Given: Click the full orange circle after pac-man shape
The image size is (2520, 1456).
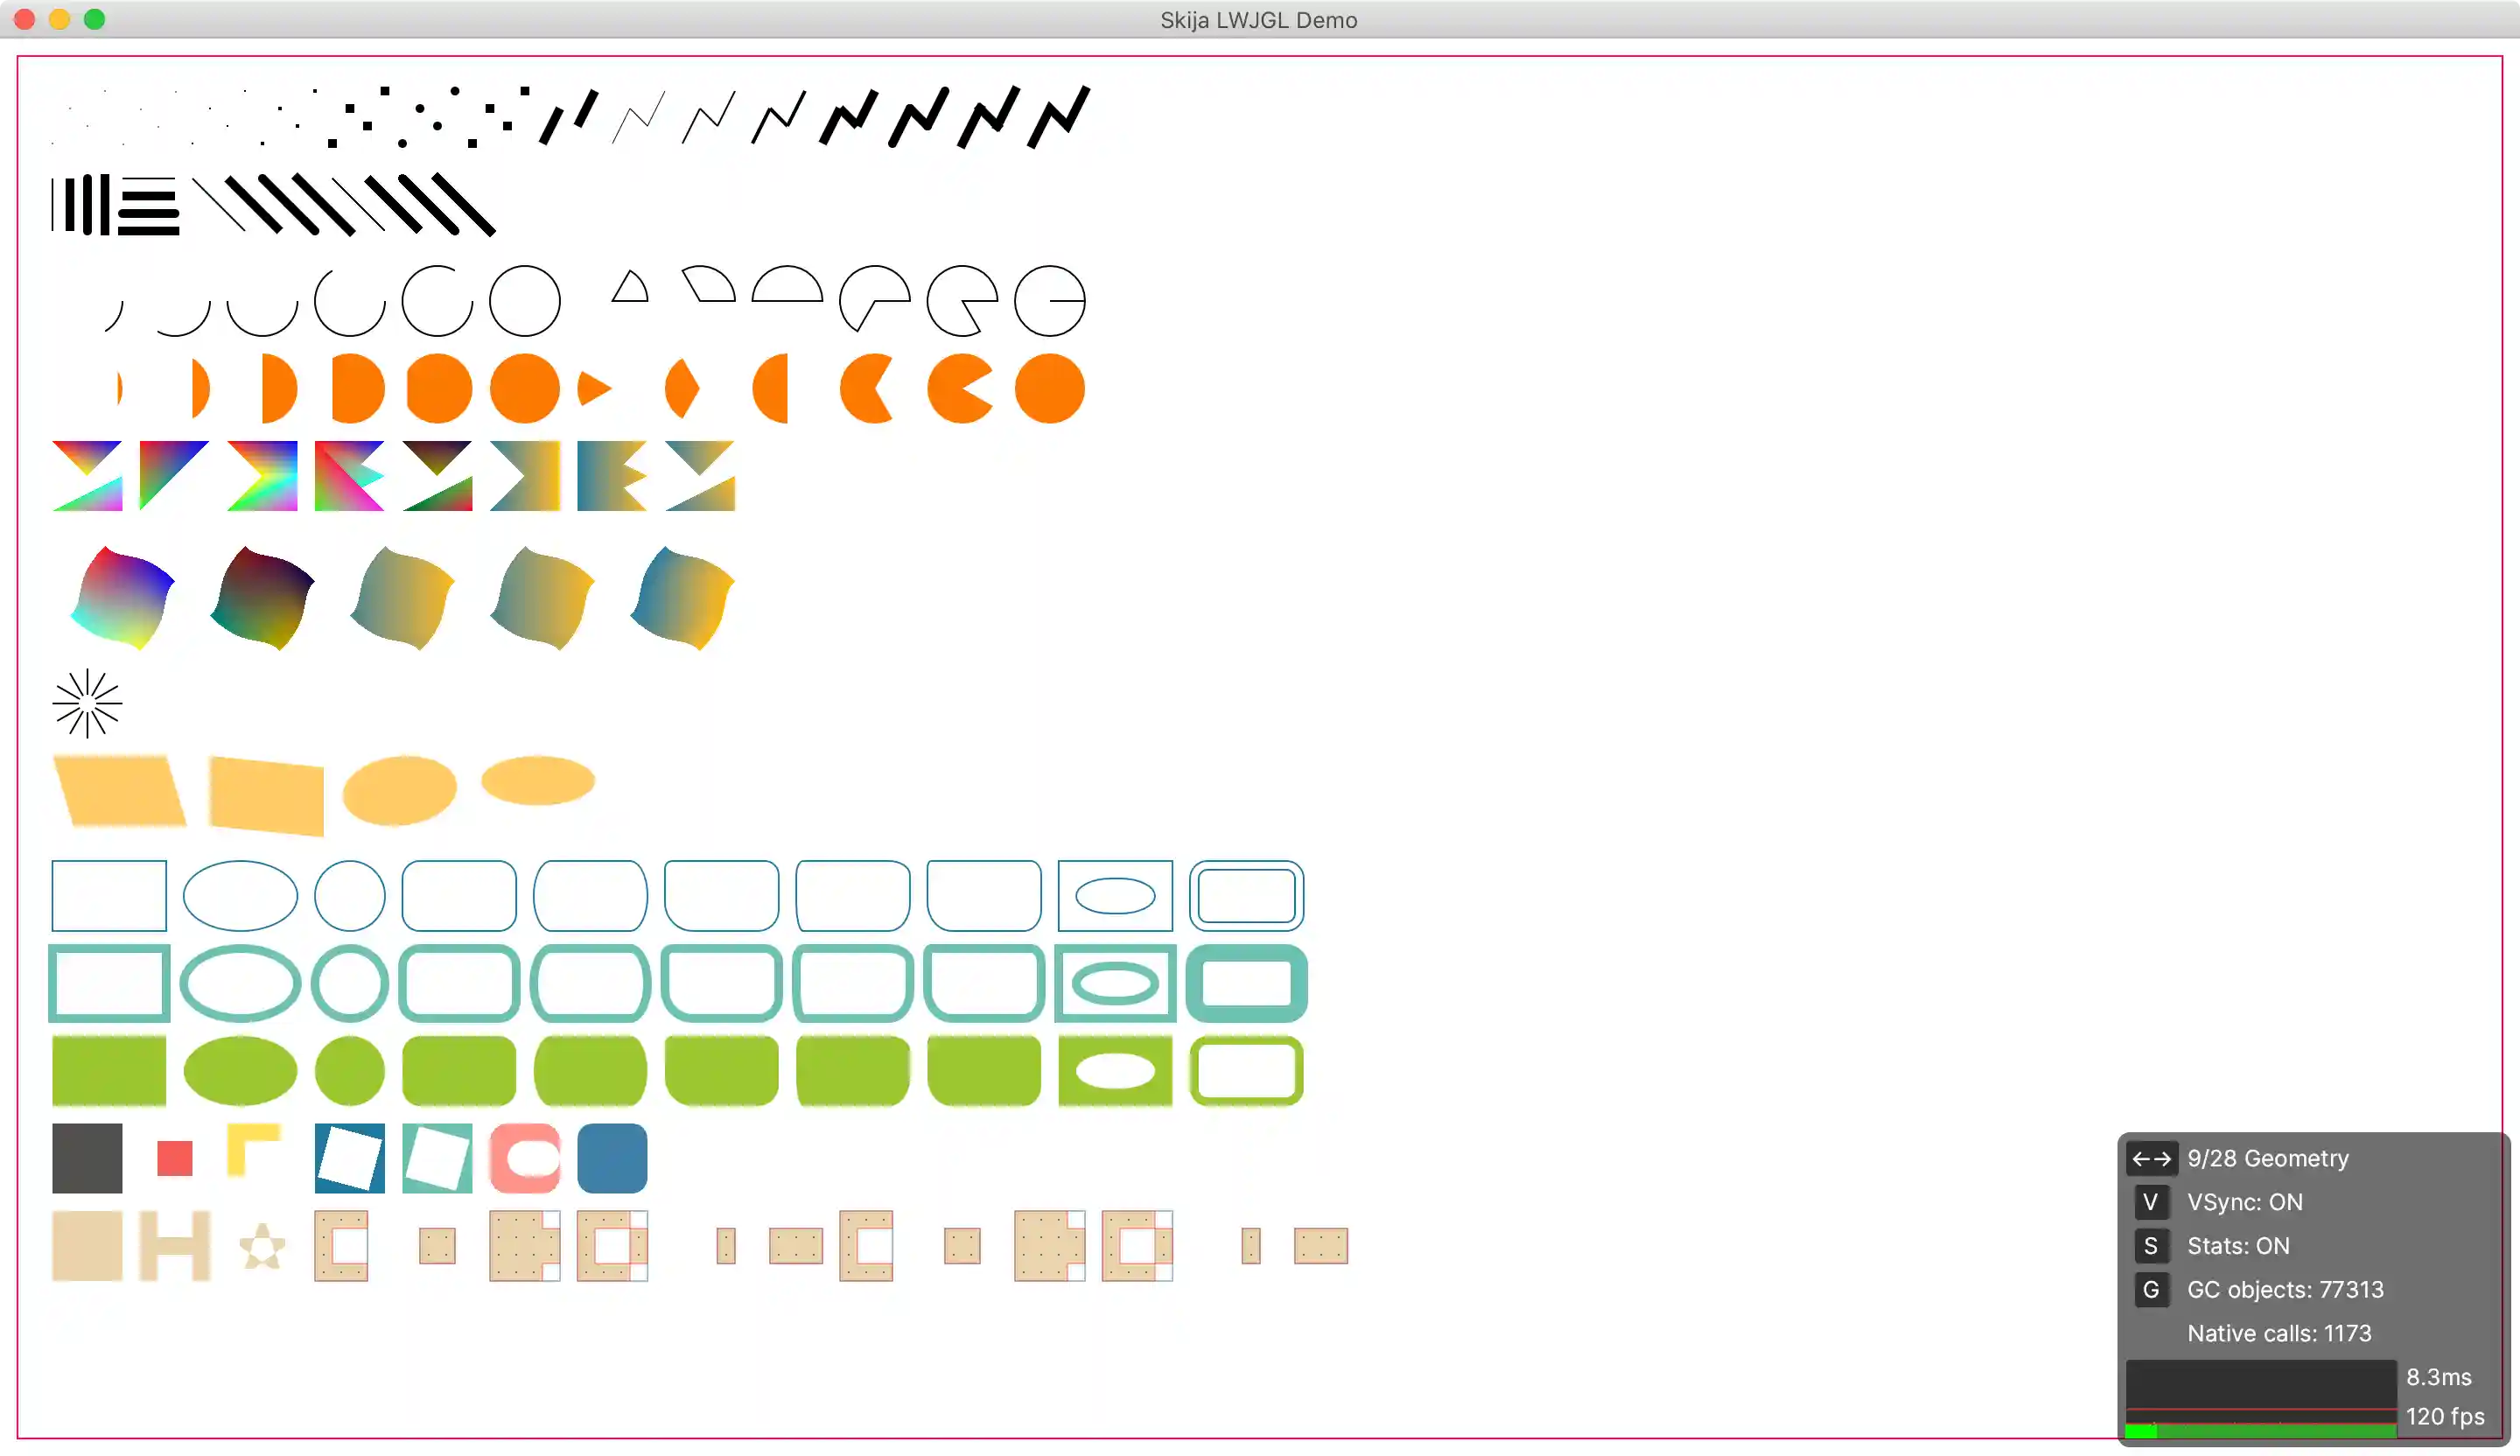Looking at the screenshot, I should click(1049, 388).
